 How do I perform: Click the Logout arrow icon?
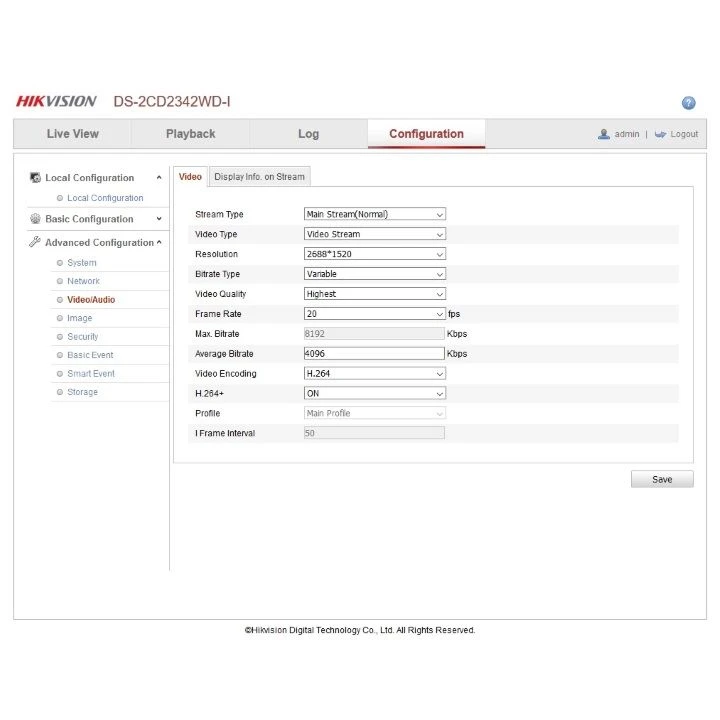tap(660, 134)
